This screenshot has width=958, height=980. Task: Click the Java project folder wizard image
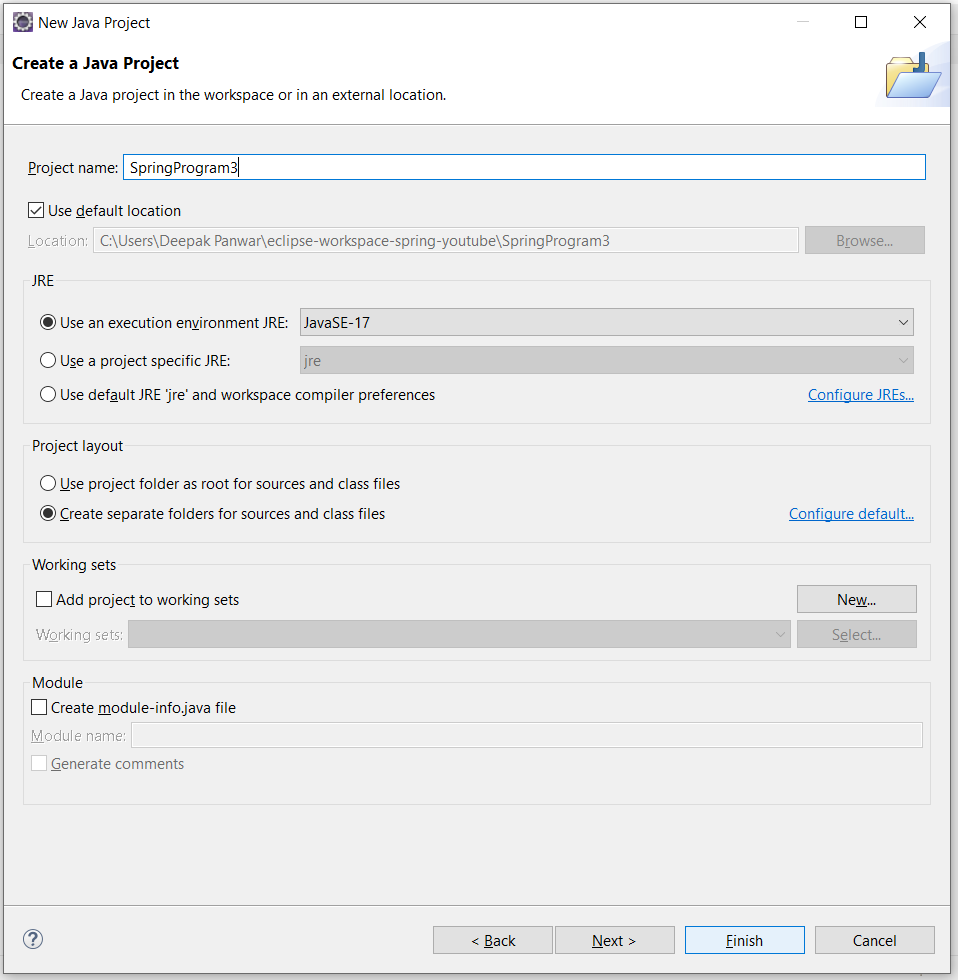click(x=912, y=76)
